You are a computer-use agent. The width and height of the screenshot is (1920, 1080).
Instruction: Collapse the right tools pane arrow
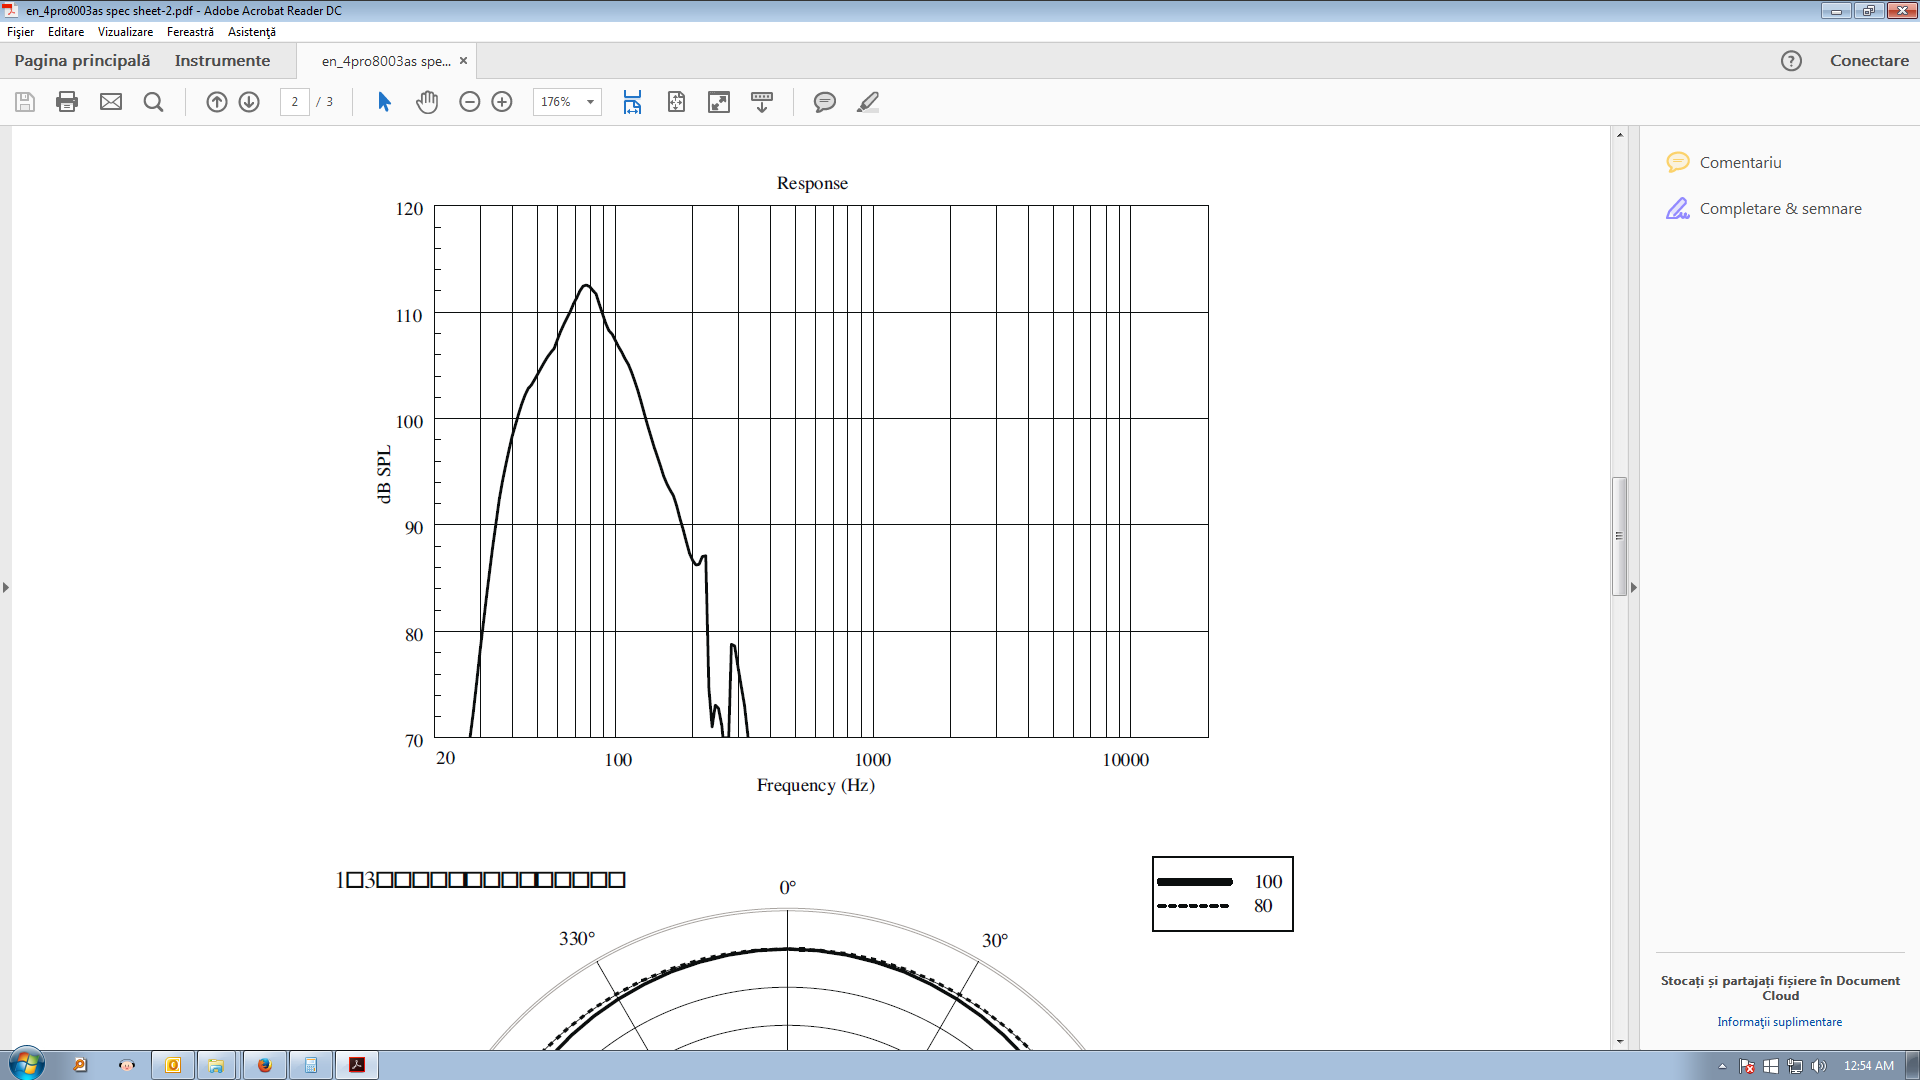1634,588
